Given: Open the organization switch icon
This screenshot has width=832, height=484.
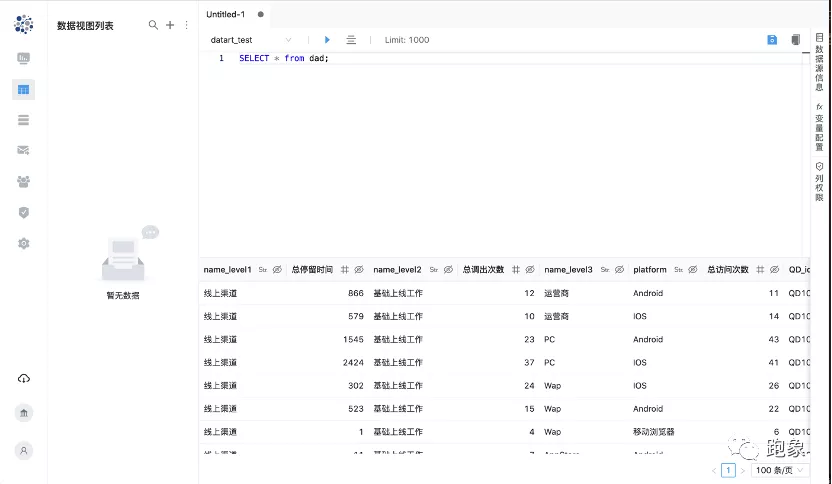Looking at the screenshot, I should pyautogui.click(x=23, y=413).
